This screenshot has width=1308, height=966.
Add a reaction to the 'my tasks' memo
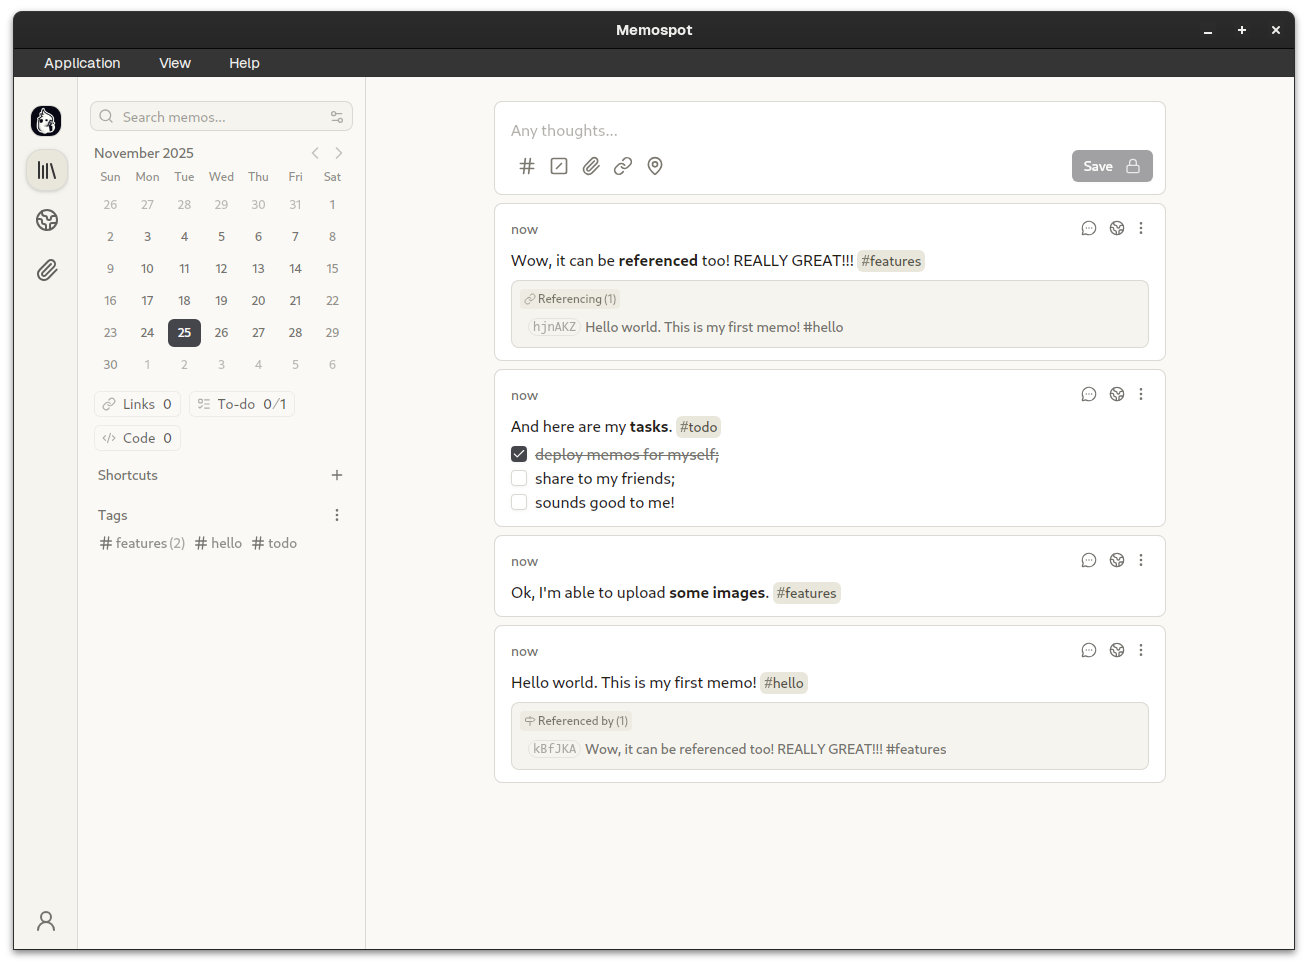1117,395
